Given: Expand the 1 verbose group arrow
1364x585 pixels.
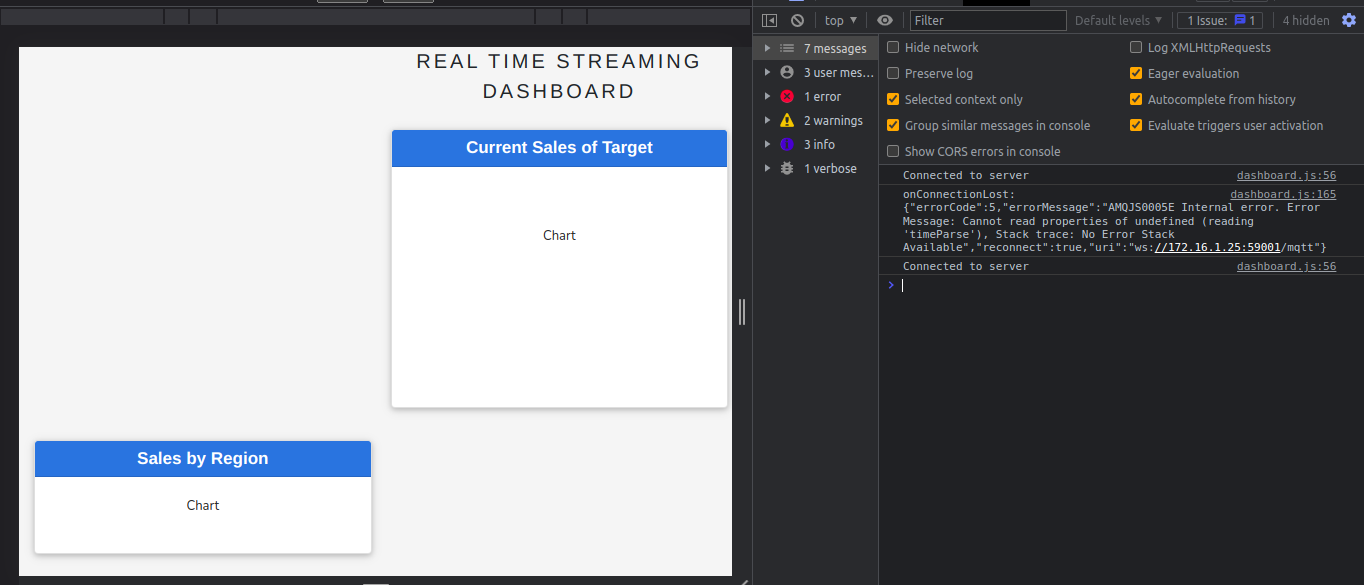Looking at the screenshot, I should click(x=767, y=168).
